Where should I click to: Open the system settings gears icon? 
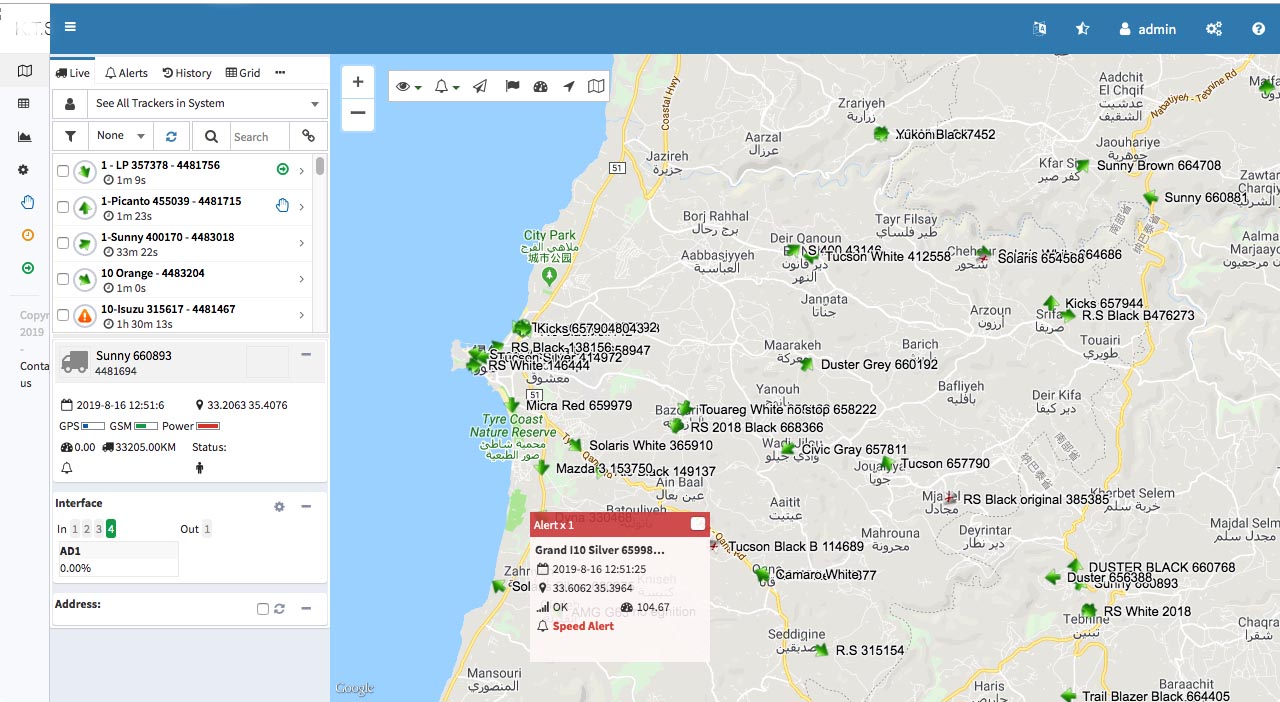pos(1214,29)
